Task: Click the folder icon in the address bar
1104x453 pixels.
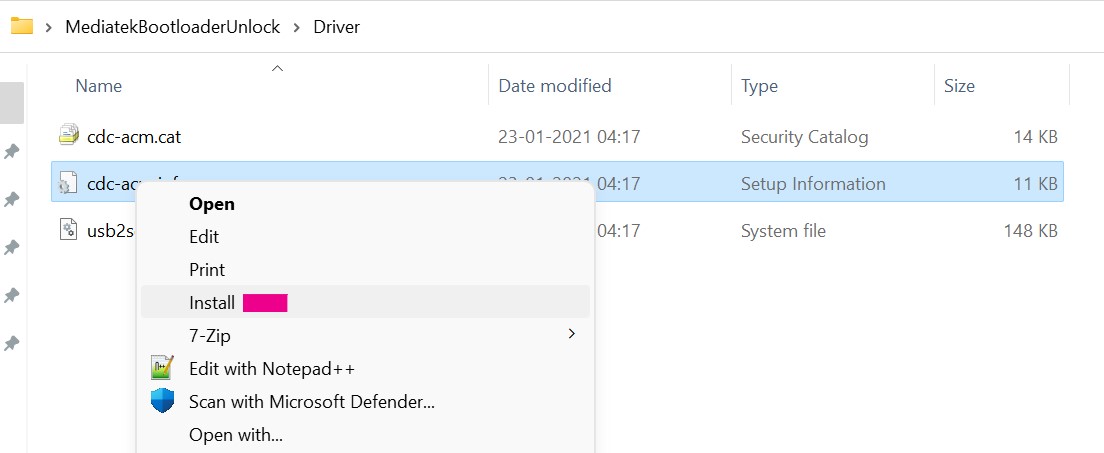Action: pyautogui.click(x=22, y=27)
